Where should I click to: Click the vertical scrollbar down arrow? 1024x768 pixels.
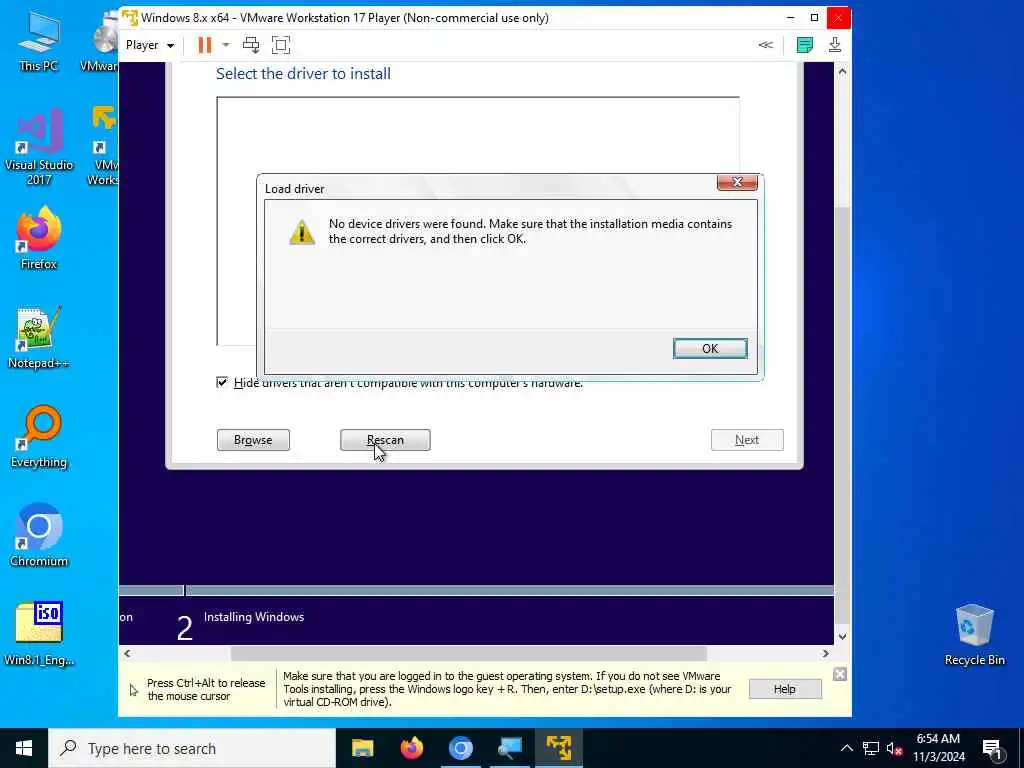tap(842, 636)
